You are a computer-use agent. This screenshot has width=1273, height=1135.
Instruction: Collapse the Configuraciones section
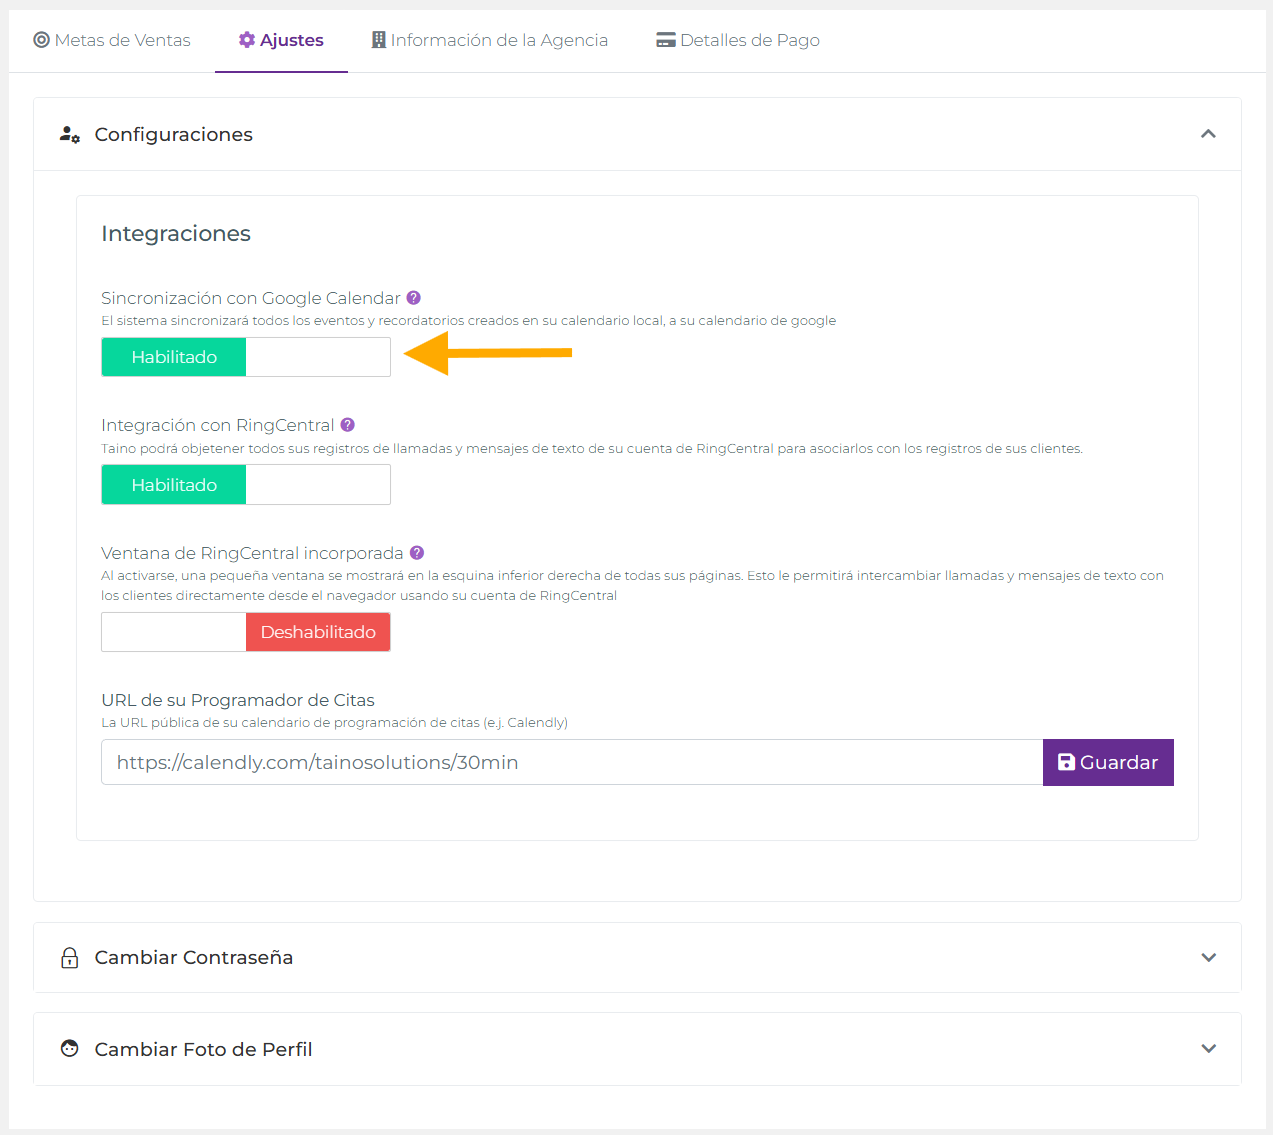pos(1208,134)
